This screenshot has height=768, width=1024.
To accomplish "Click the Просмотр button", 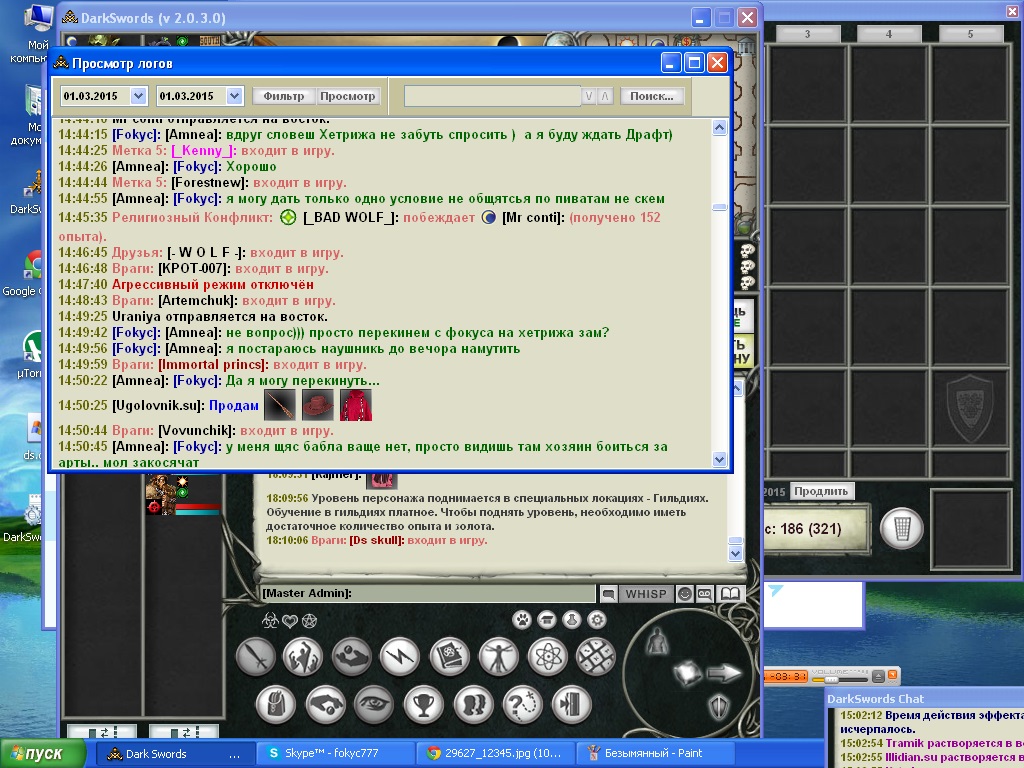I will pos(348,96).
